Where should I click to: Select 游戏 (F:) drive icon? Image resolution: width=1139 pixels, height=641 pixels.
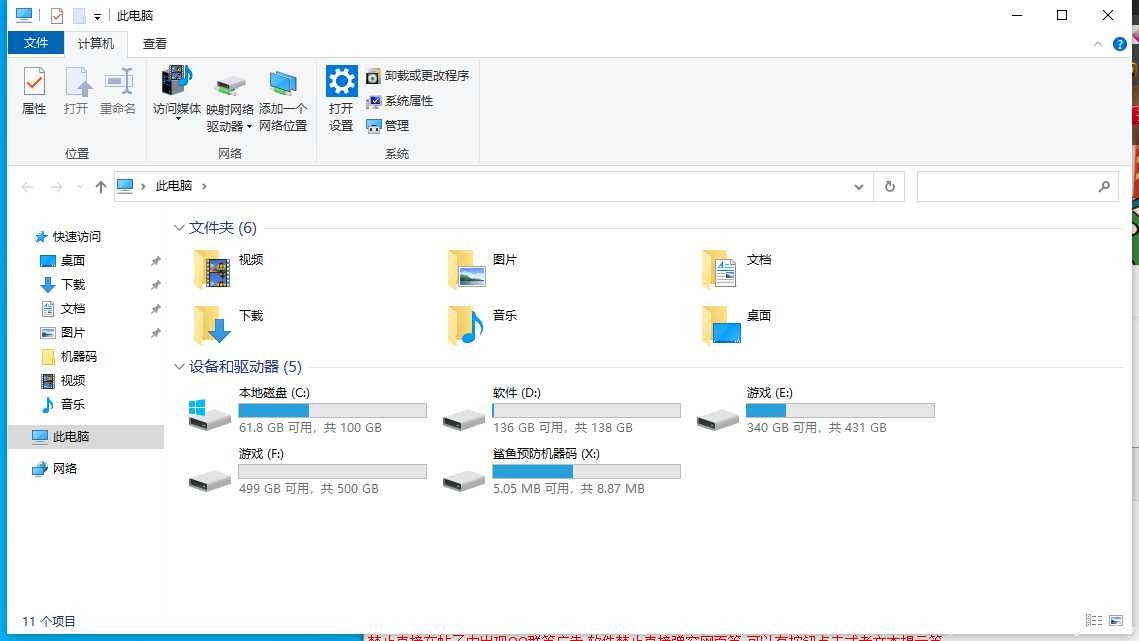click(x=209, y=480)
